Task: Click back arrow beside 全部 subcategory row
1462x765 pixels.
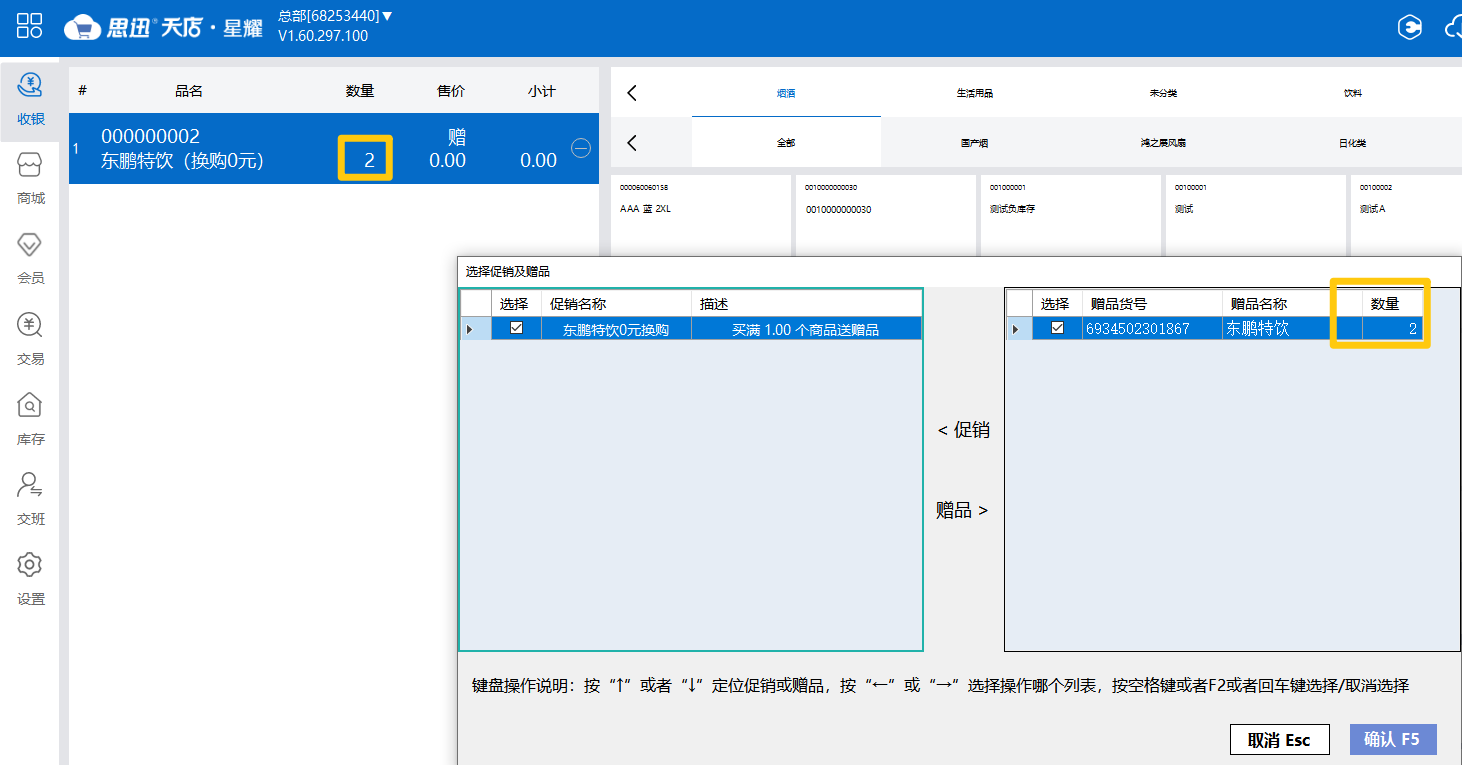Action: point(632,143)
